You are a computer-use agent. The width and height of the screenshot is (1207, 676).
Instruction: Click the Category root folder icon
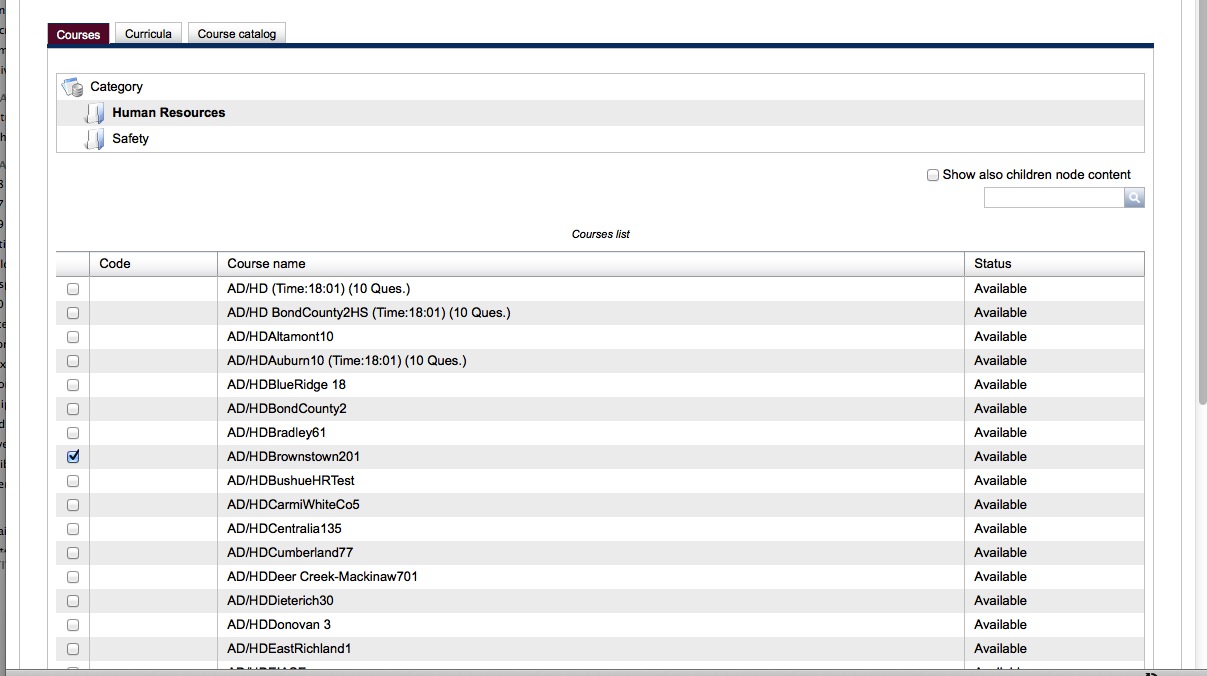tap(72, 87)
